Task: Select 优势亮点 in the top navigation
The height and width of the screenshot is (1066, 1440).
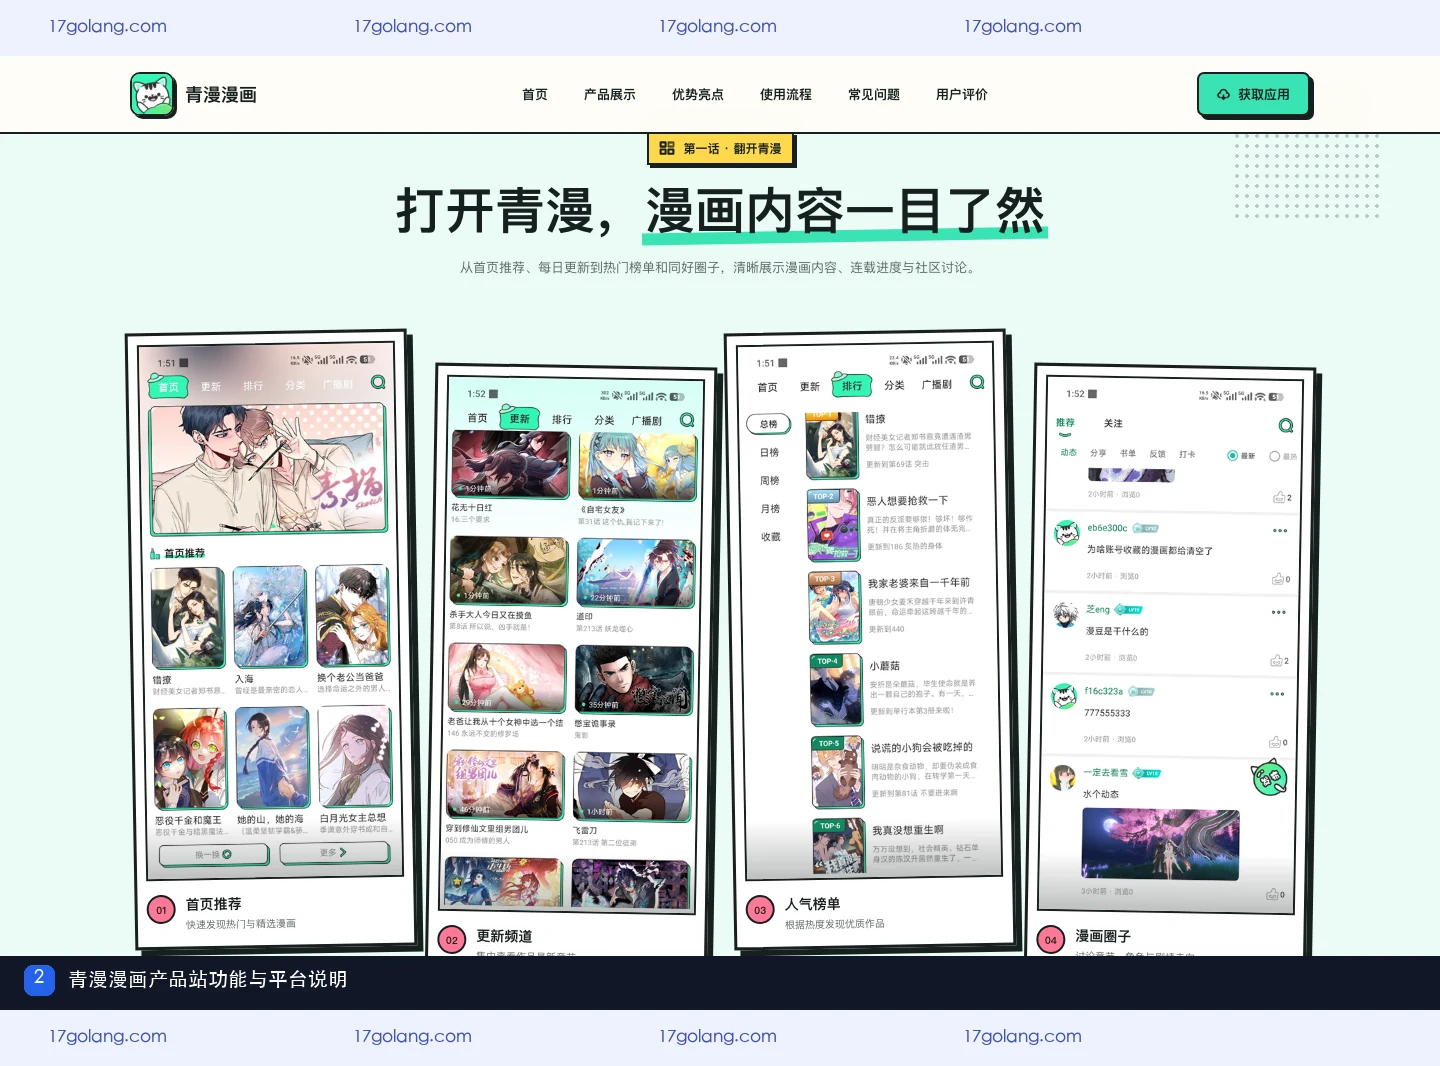Action: [698, 94]
